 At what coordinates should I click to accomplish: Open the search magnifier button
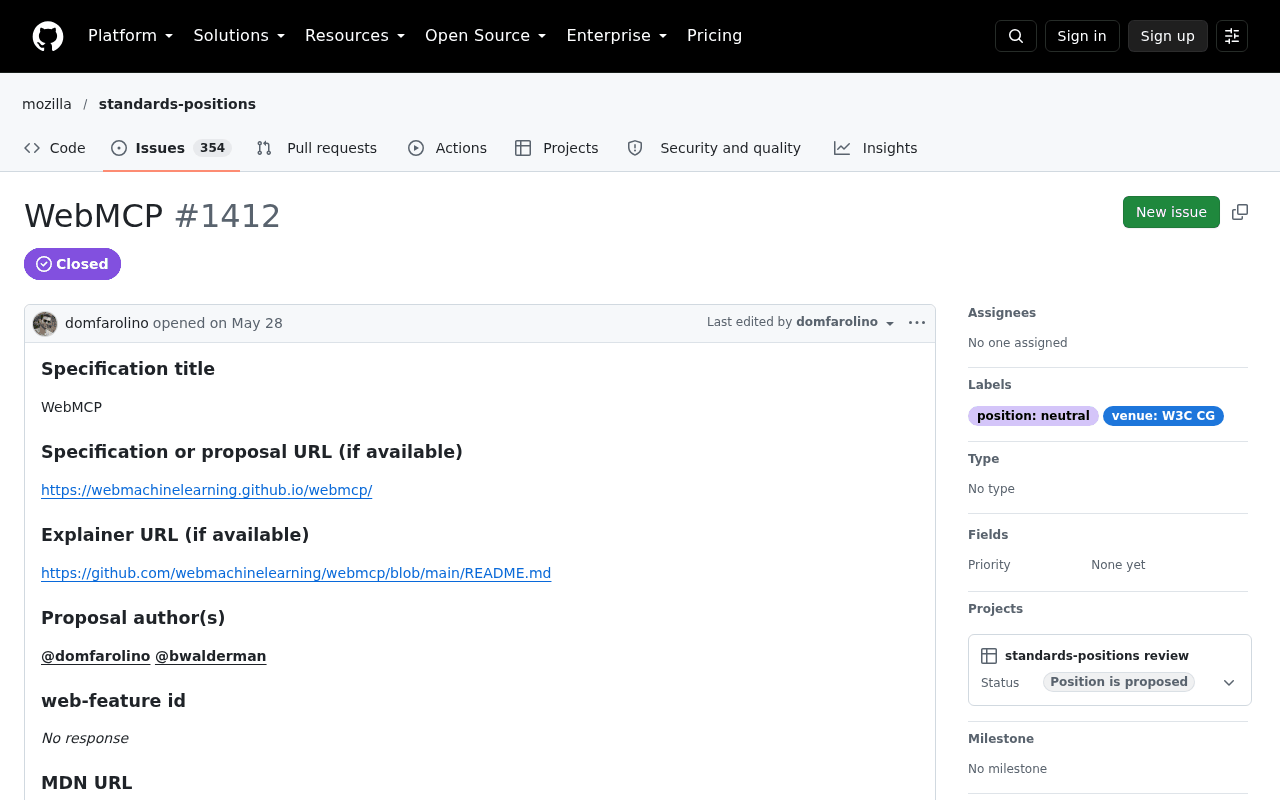click(1016, 36)
